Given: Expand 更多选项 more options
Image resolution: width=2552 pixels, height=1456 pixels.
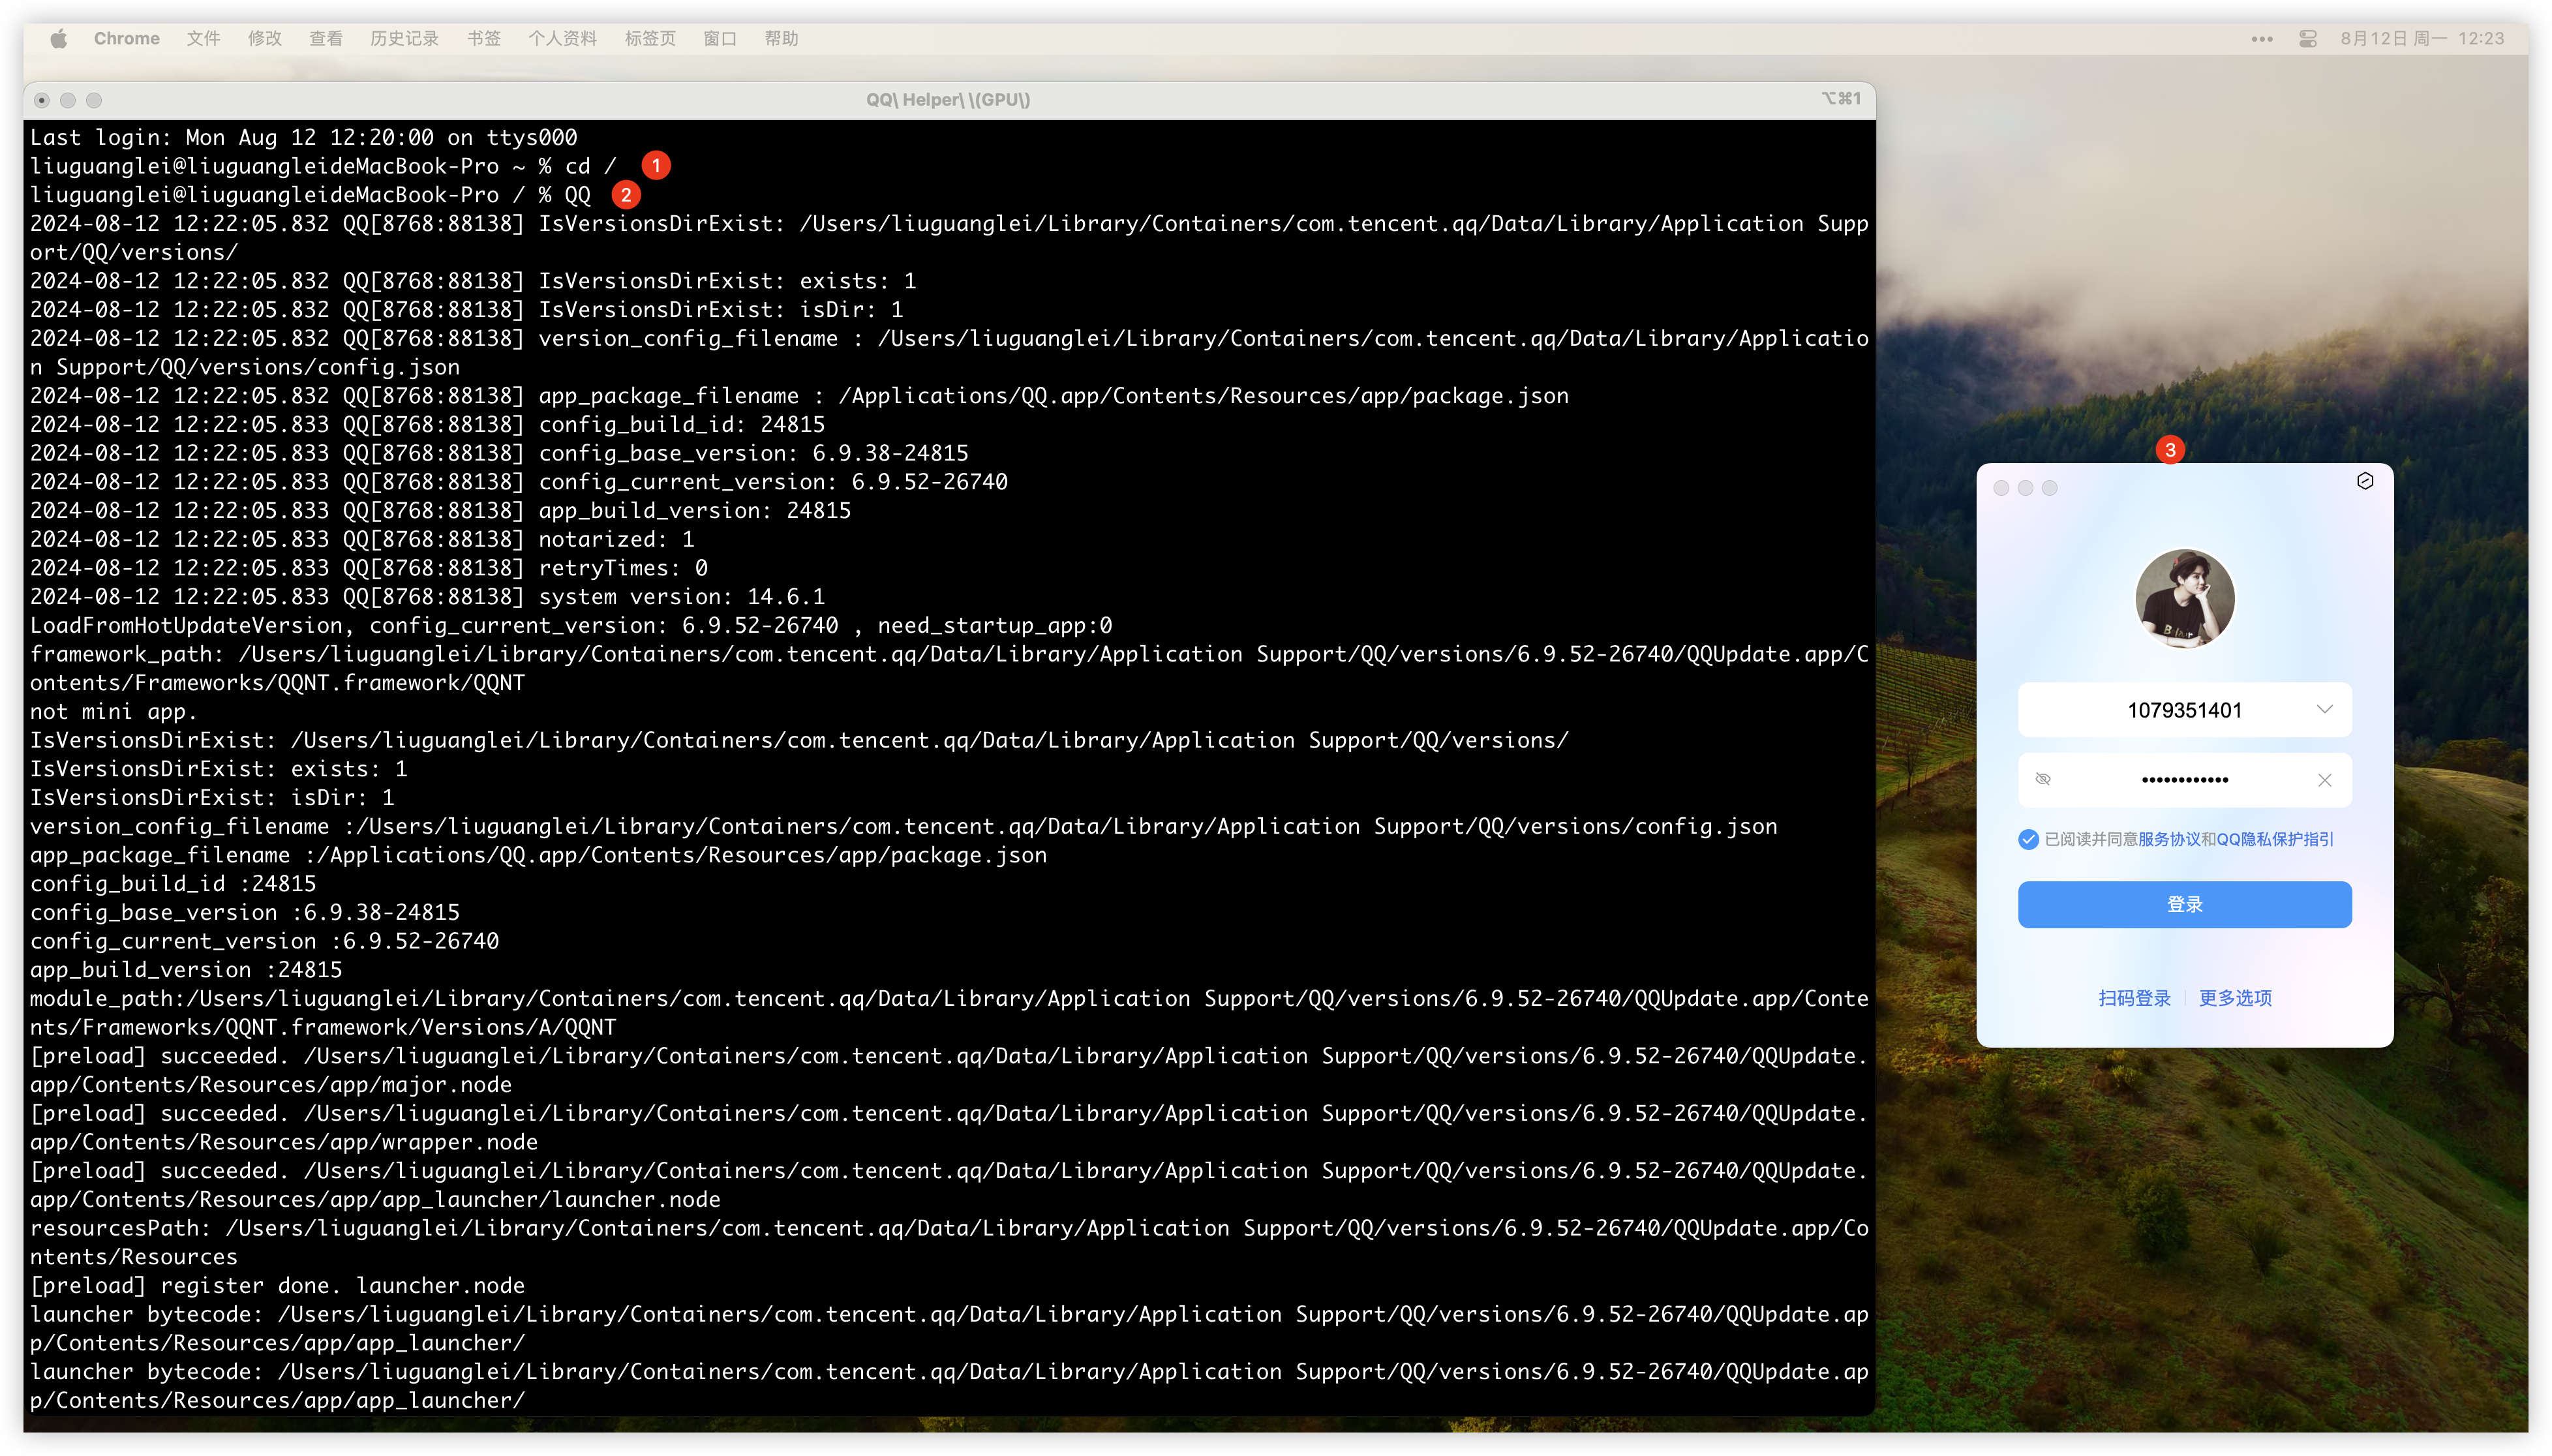Looking at the screenshot, I should pyautogui.click(x=2235, y=998).
